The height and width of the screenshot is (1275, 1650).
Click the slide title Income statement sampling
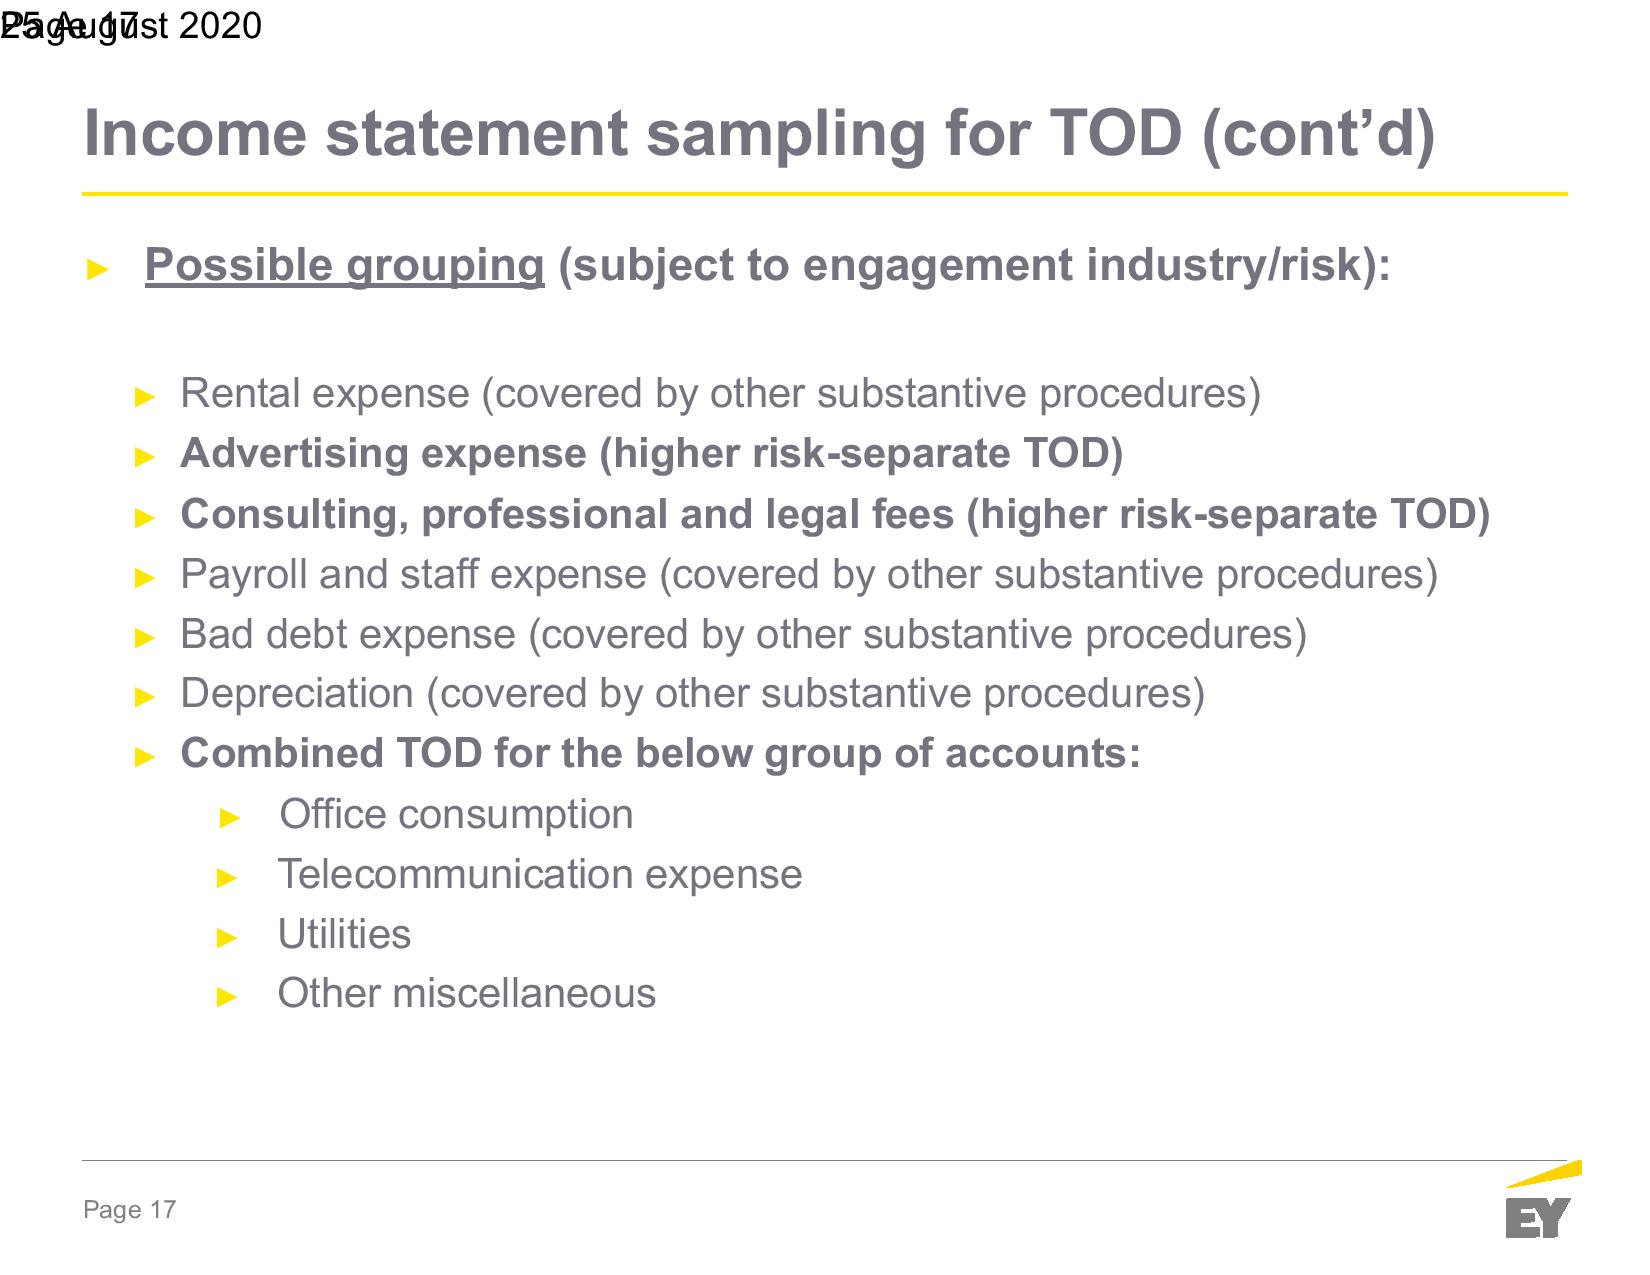(759, 133)
